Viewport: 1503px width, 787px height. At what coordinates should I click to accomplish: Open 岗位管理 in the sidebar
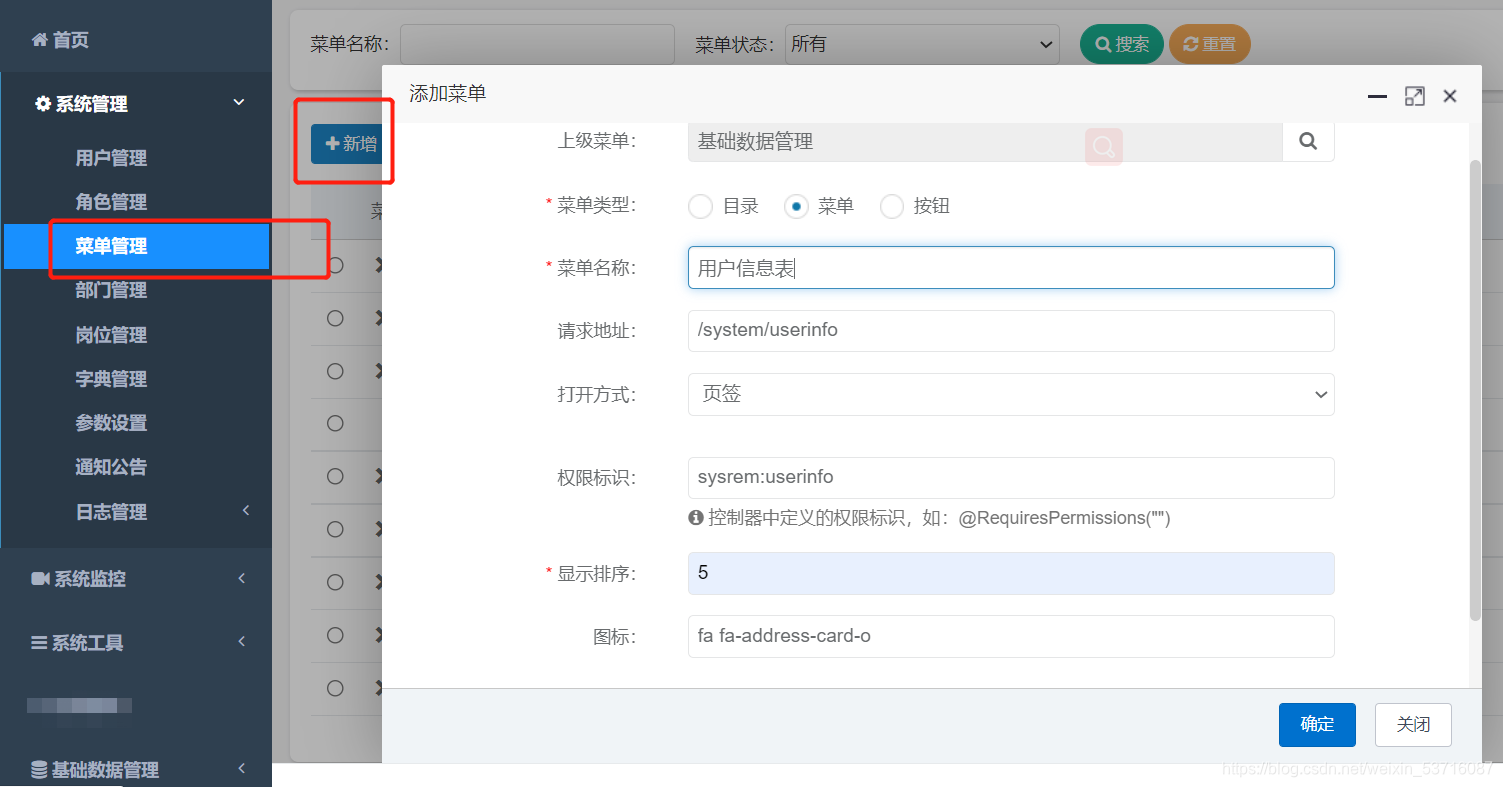pos(111,335)
